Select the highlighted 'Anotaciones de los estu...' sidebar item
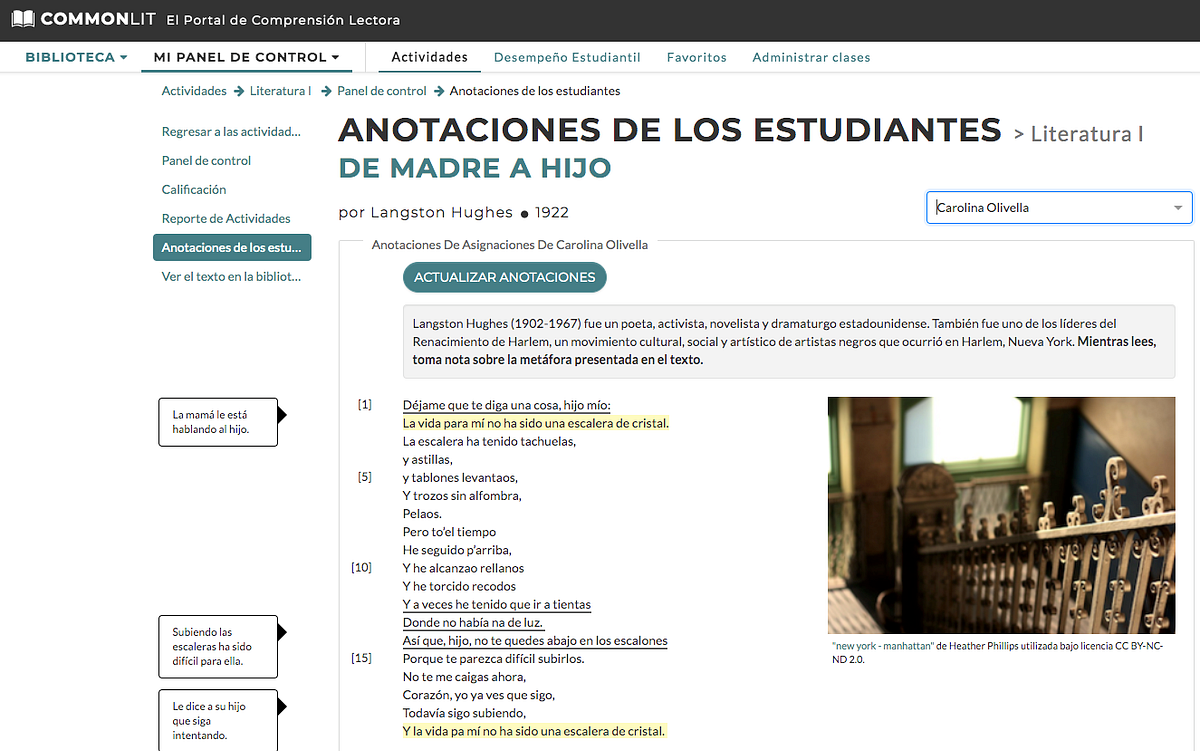Image resolution: width=1200 pixels, height=751 pixels. click(232, 247)
